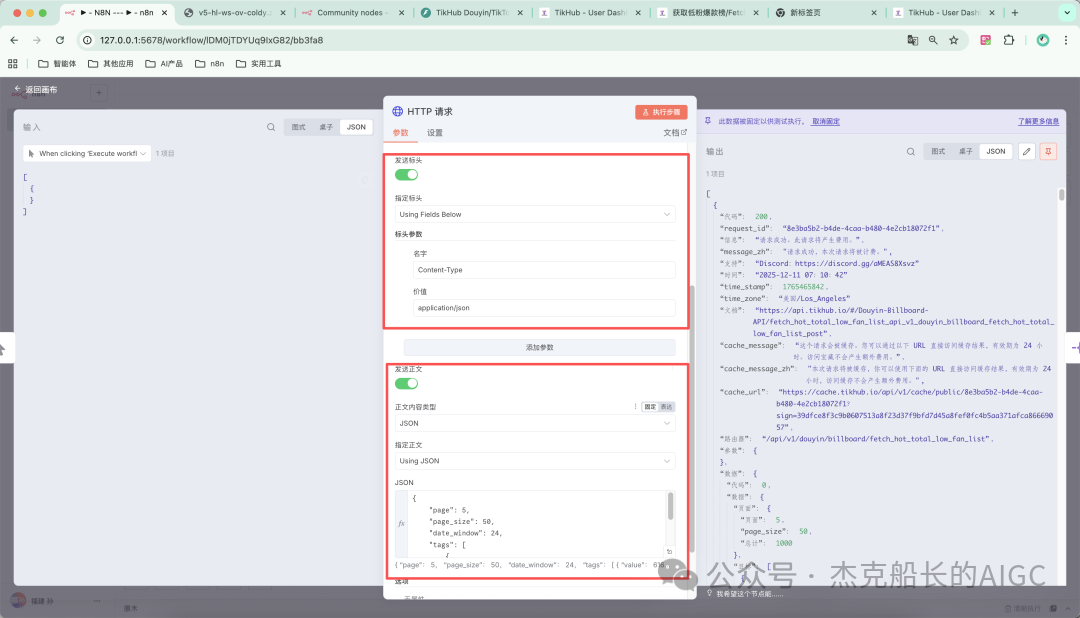The image size is (1080, 618).
Task: Click 返回画布 back to canvas
Action: click(x=36, y=90)
